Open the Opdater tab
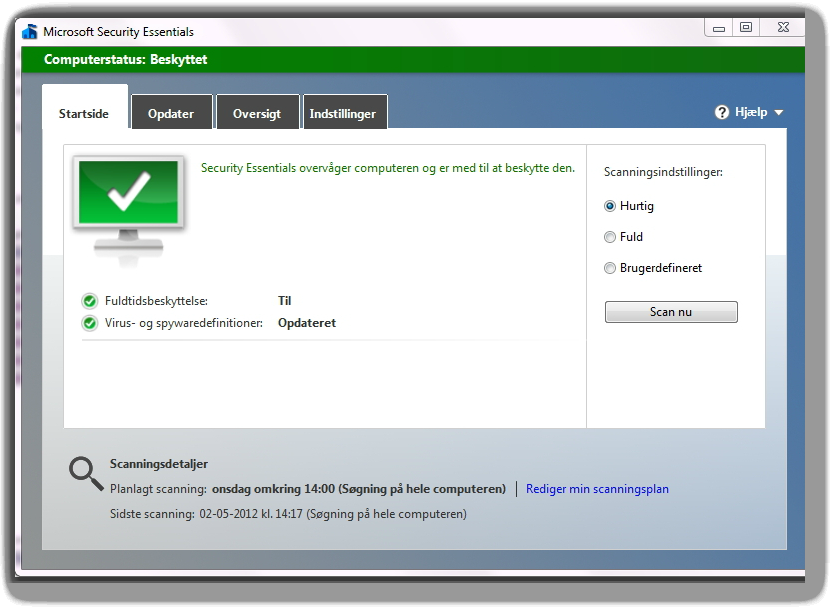The width and height of the screenshot is (830, 608). (172, 112)
